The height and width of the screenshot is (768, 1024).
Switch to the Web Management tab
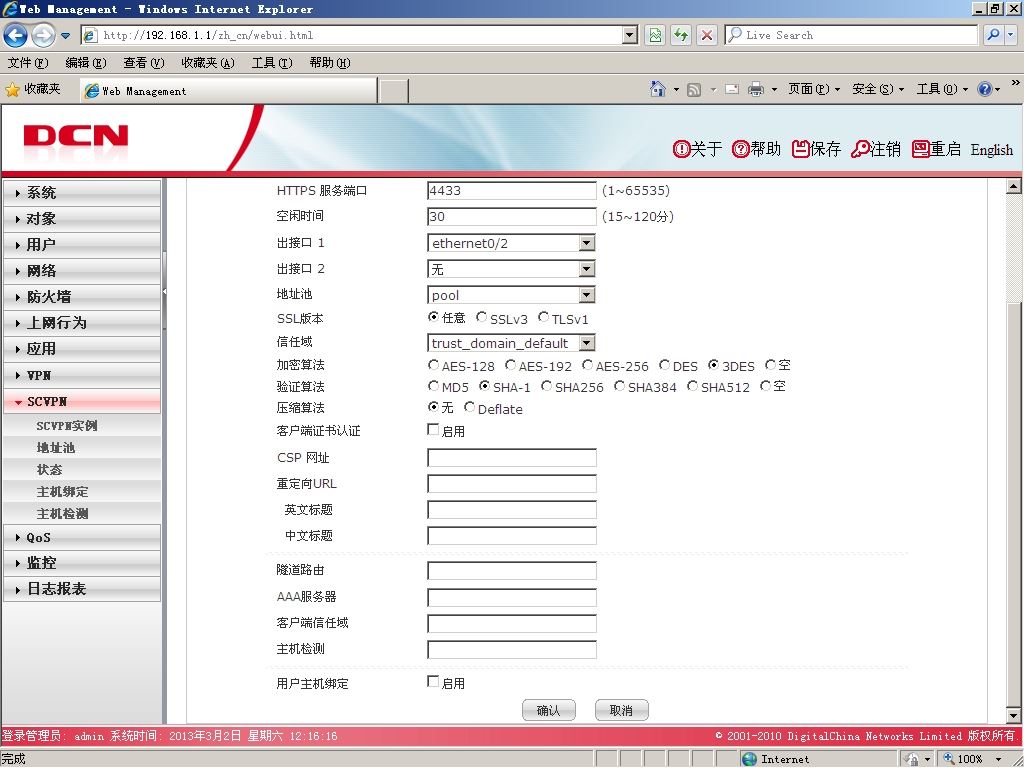(229, 91)
